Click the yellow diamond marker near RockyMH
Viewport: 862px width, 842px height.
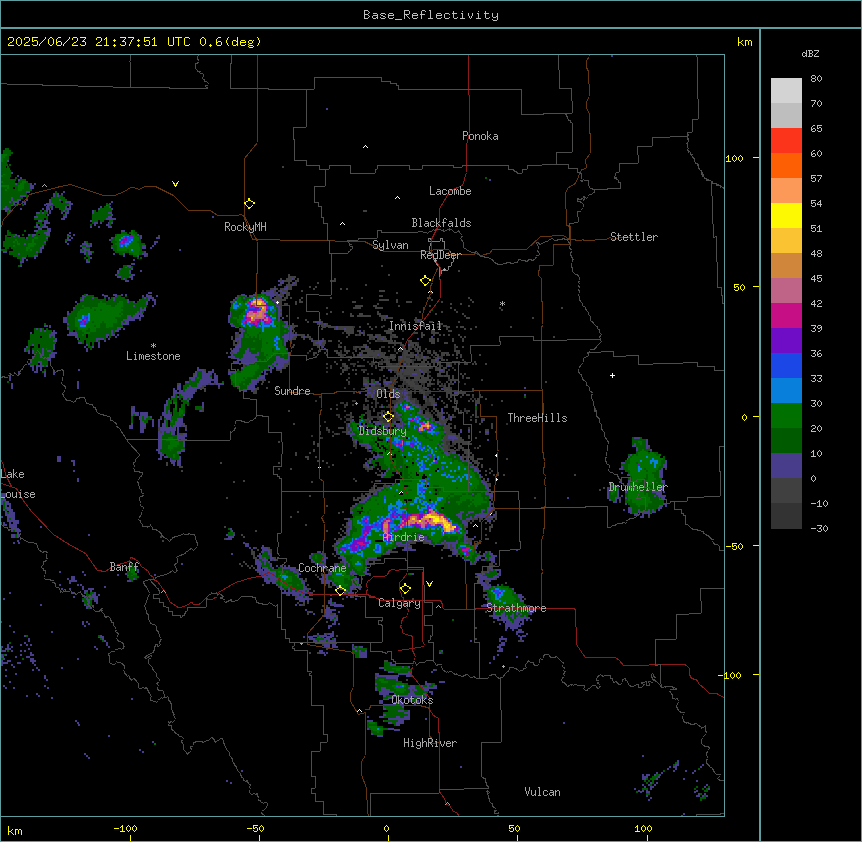click(x=250, y=204)
